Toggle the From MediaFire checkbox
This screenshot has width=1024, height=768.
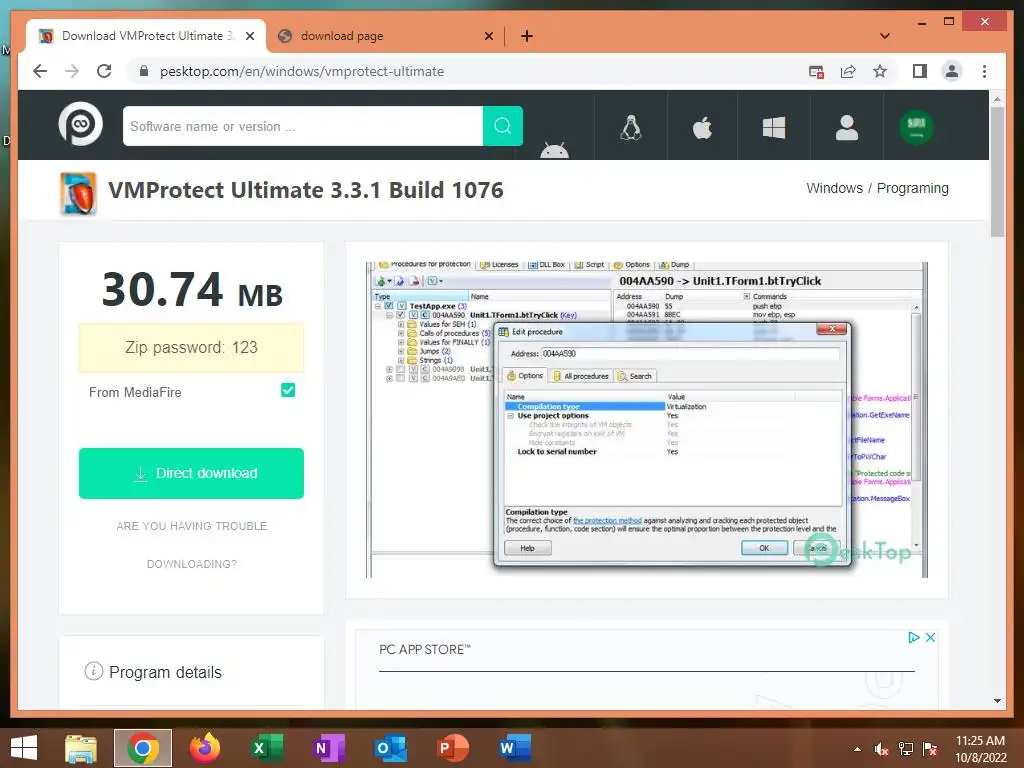coord(288,390)
